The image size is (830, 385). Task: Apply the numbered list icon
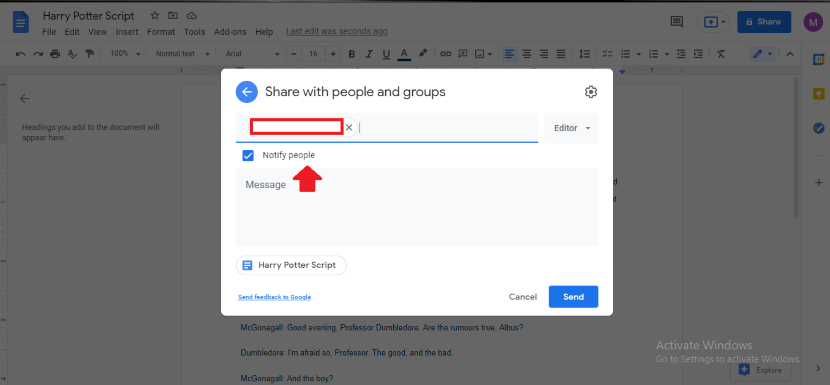(654, 54)
